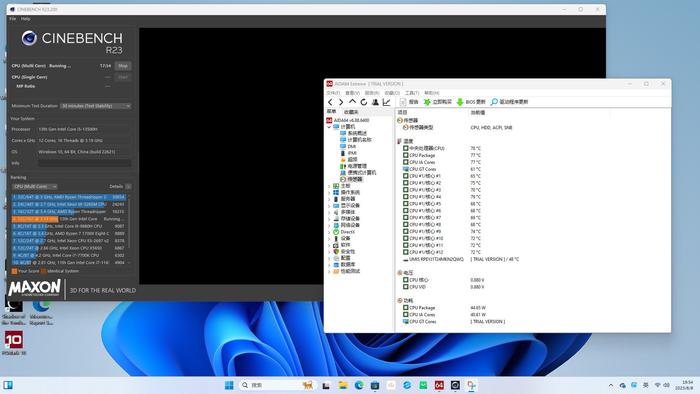
Task: Open the AIDA64 graph chart icon
Action: (x=387, y=102)
